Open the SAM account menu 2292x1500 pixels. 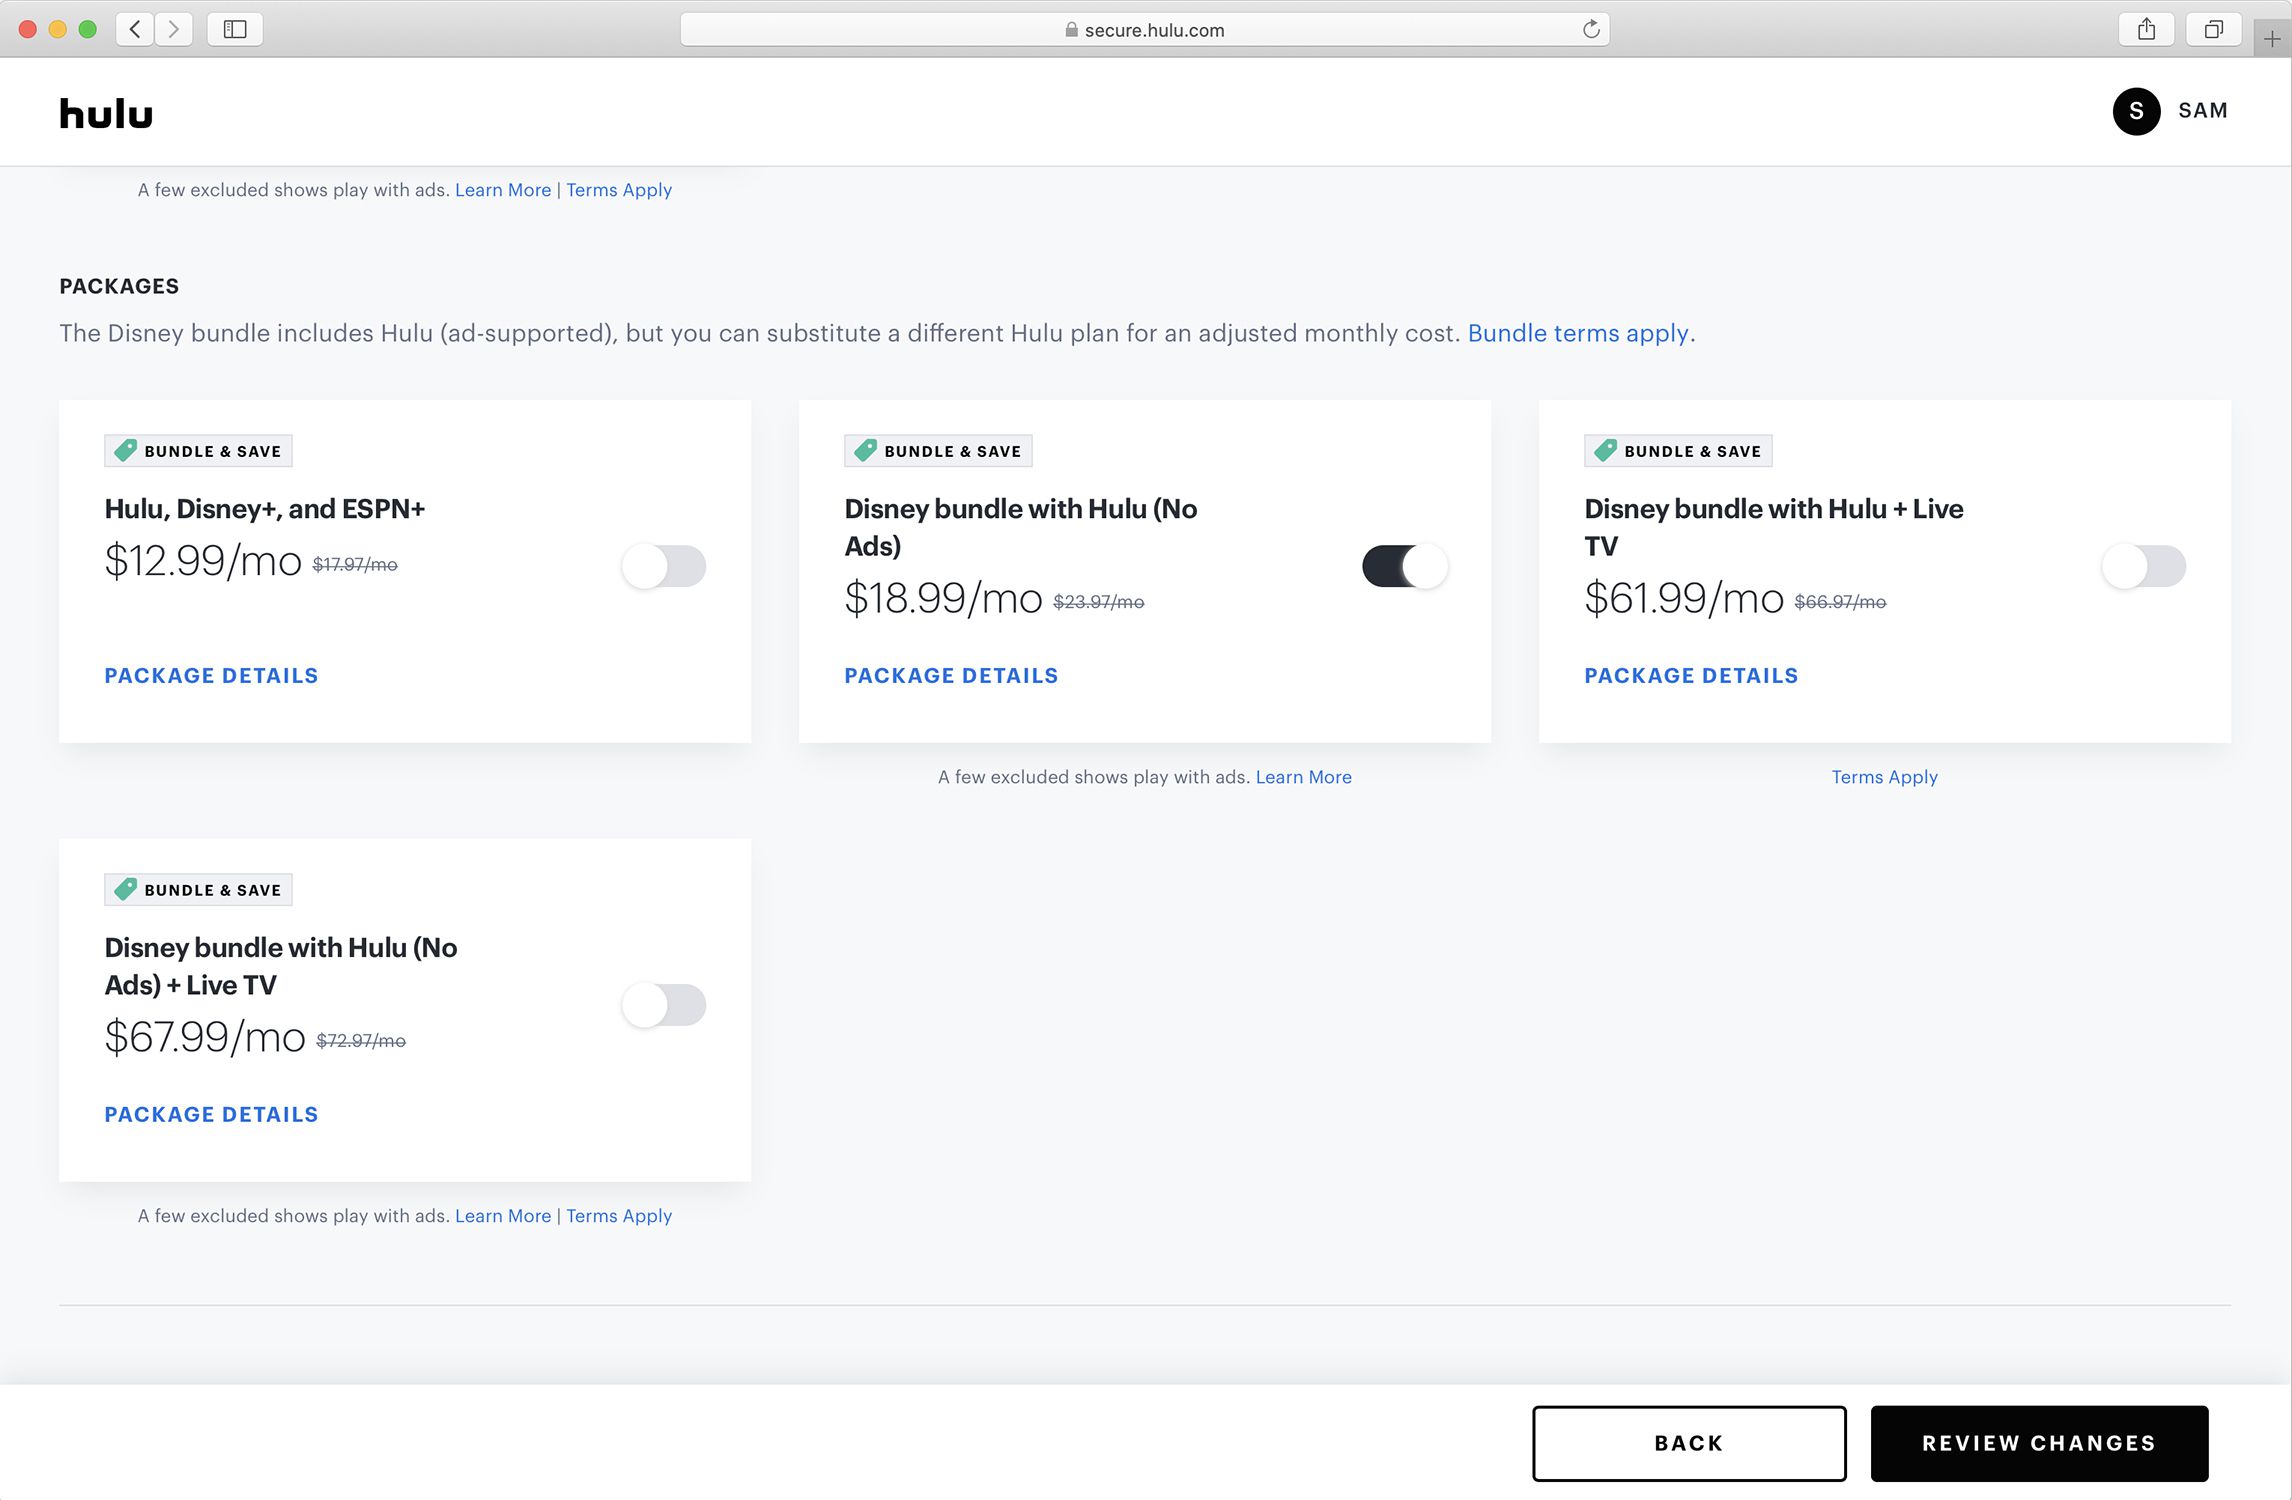(2202, 111)
